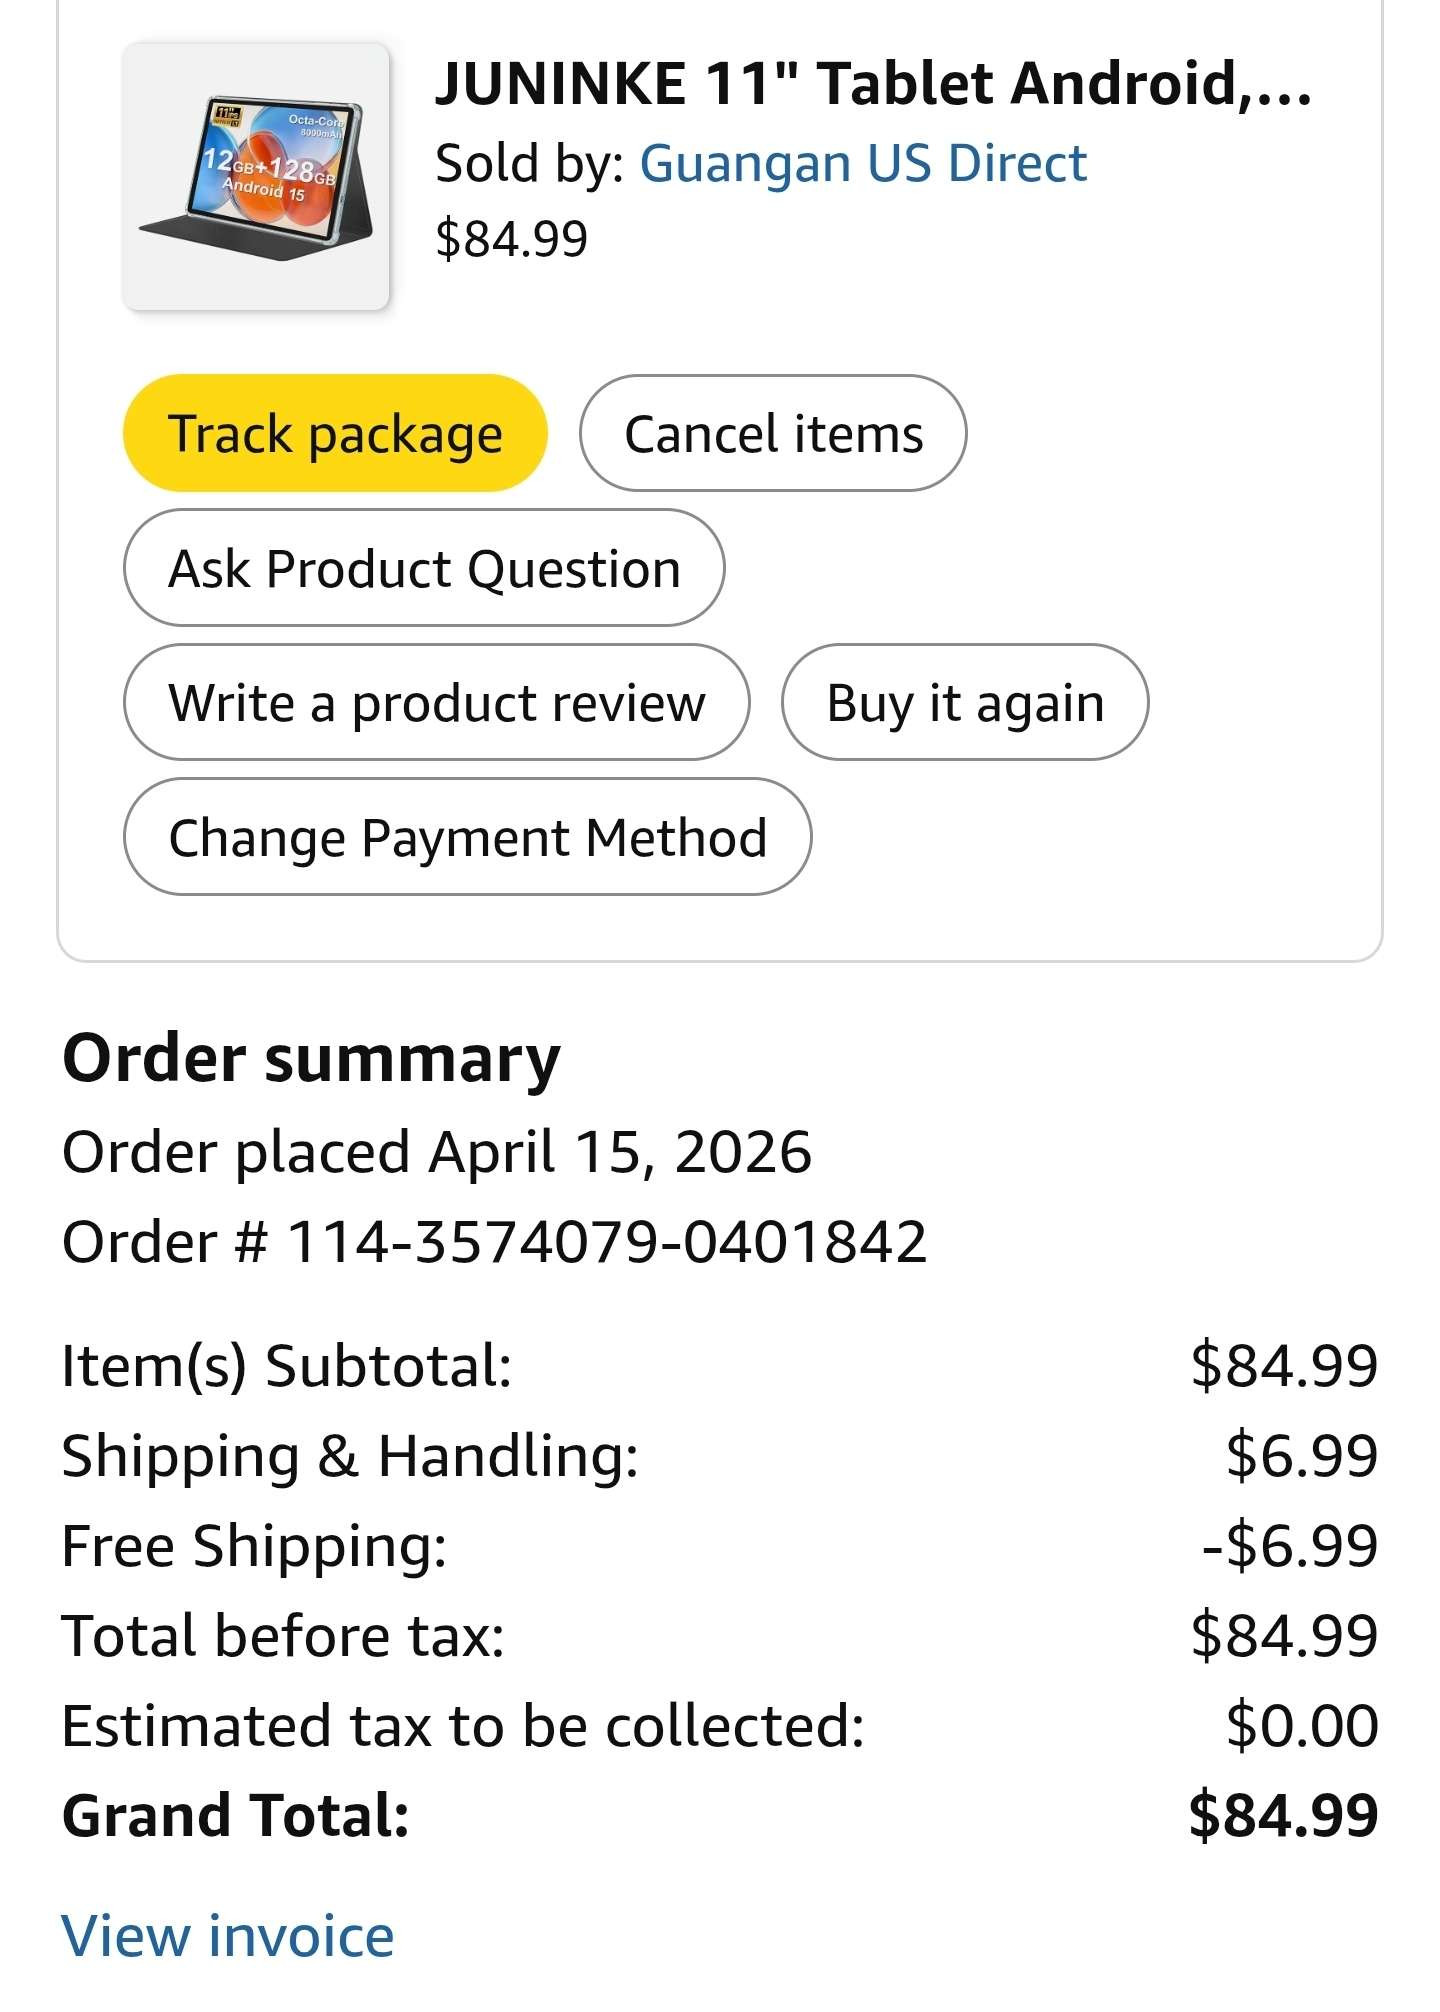Viewport: 1440px width, 2012px height.
Task: Click the estimated tax $0.00 value
Action: [x=1302, y=1726]
